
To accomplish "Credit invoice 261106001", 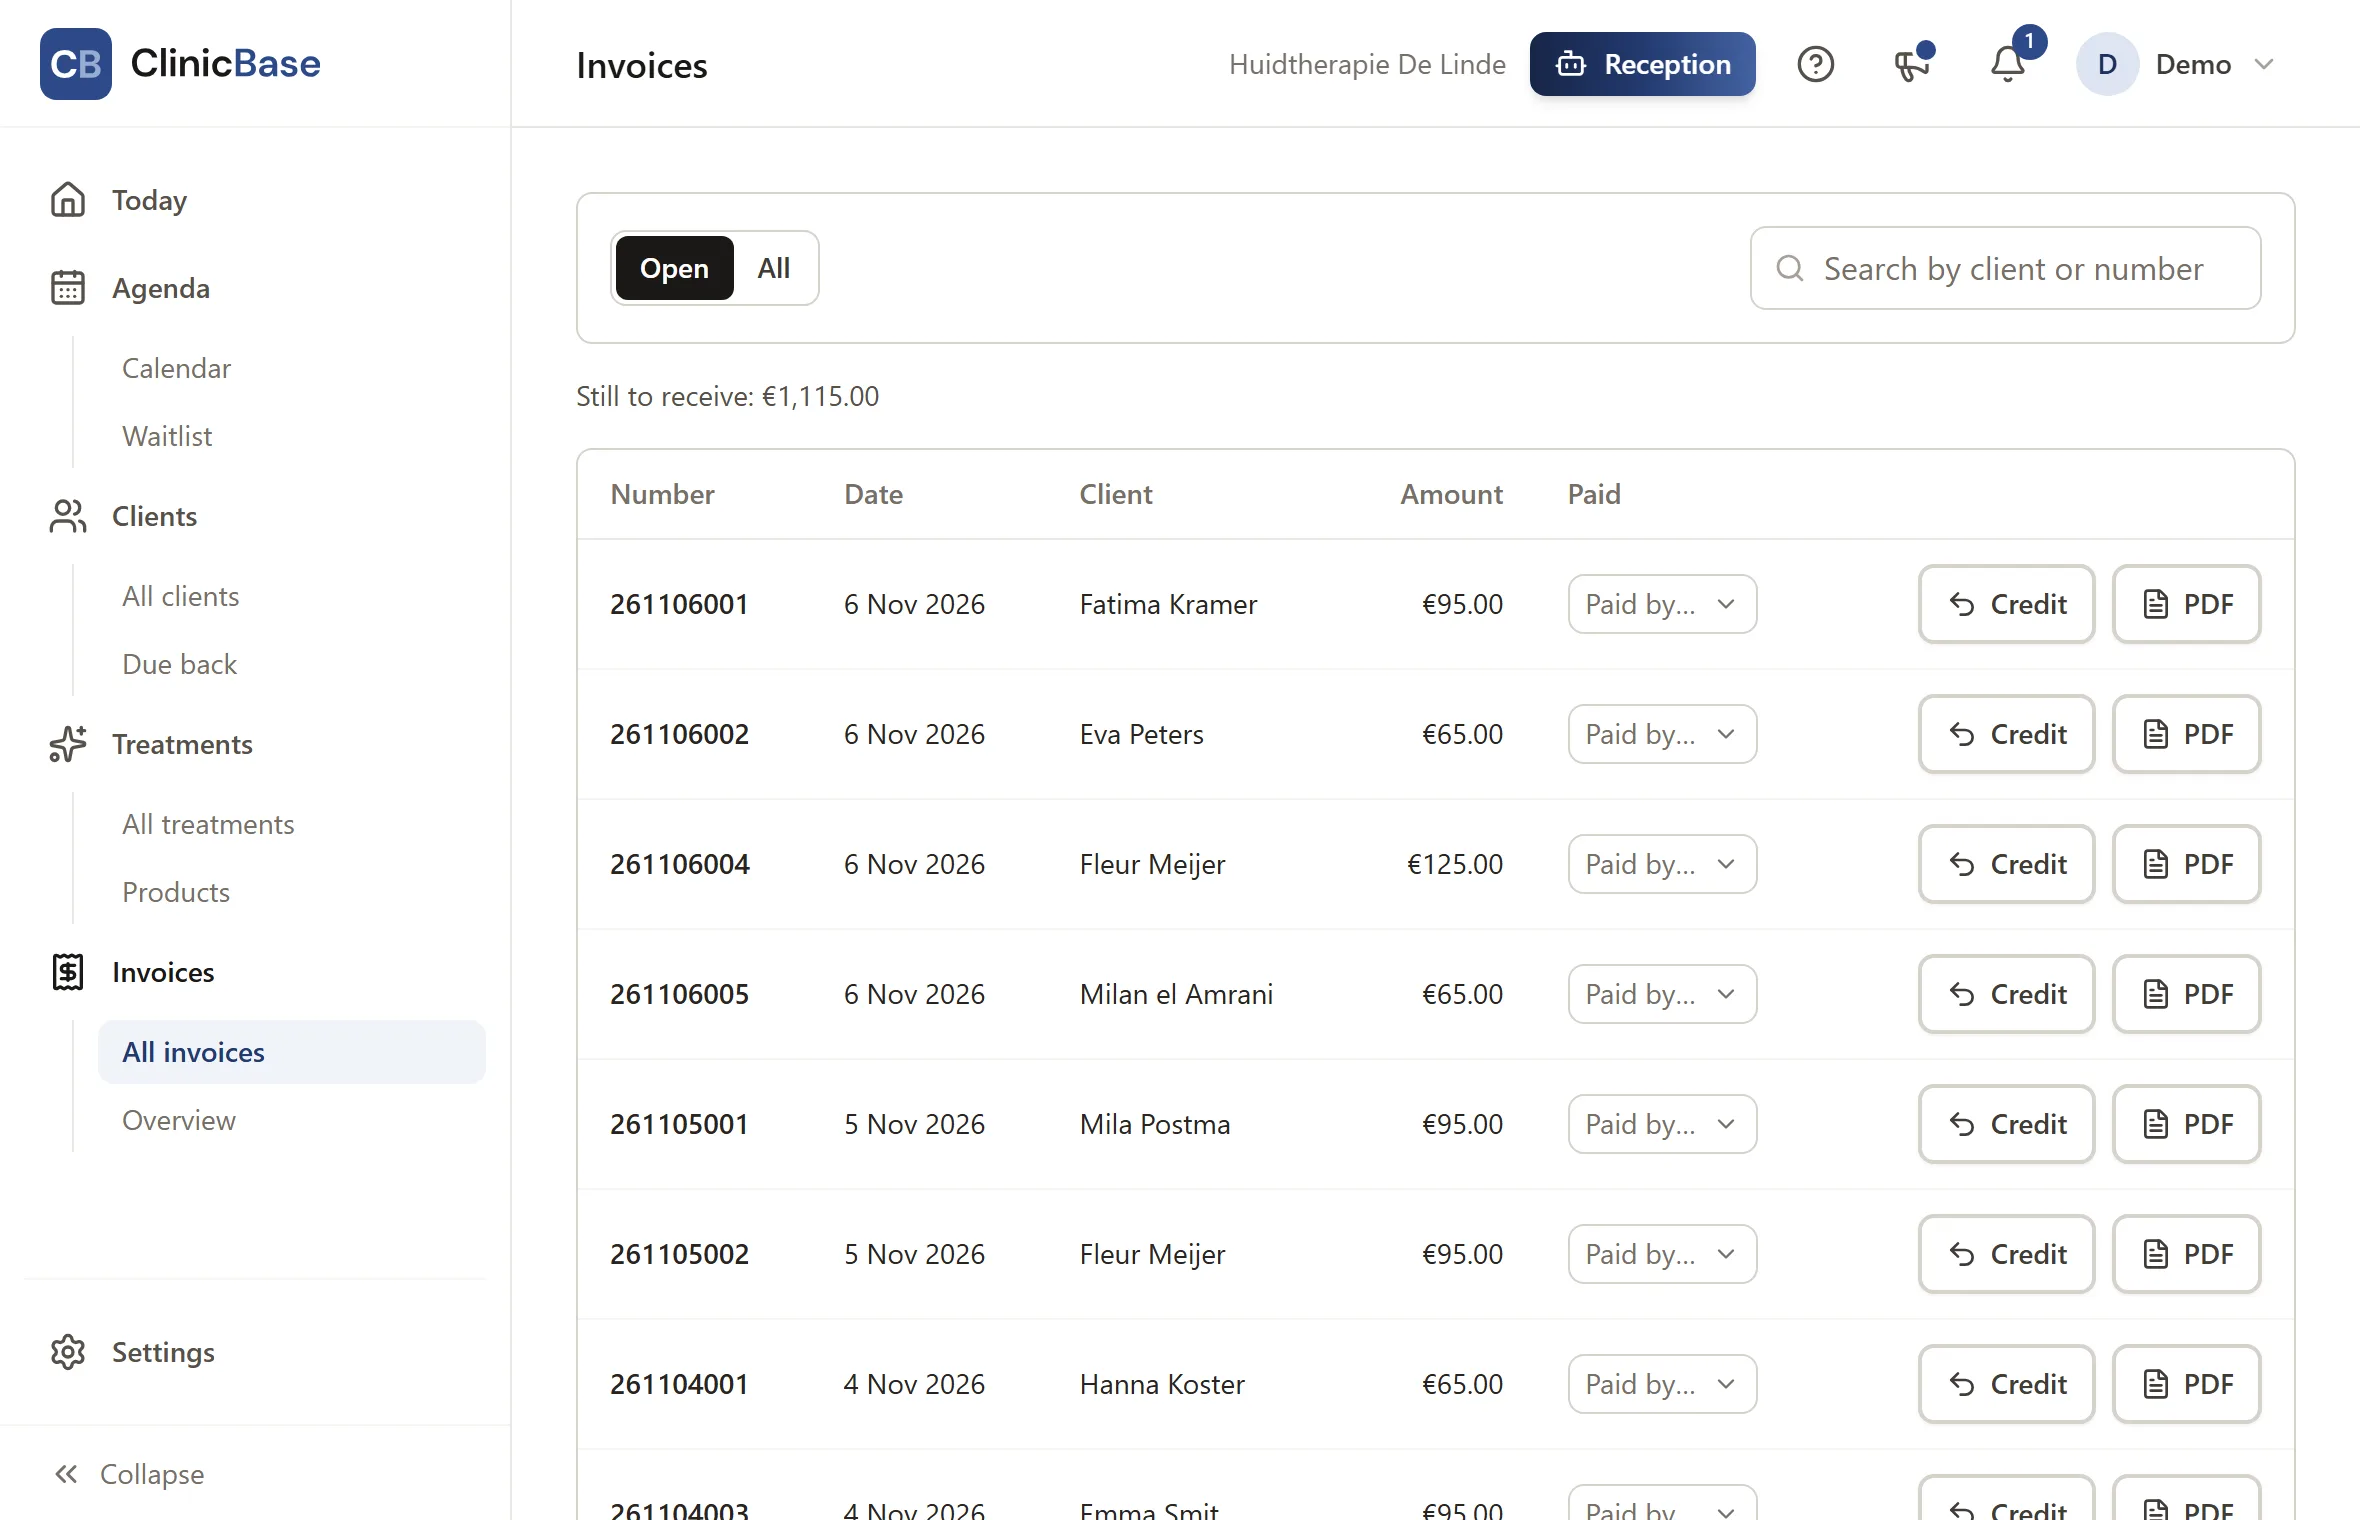I will 2006,604.
